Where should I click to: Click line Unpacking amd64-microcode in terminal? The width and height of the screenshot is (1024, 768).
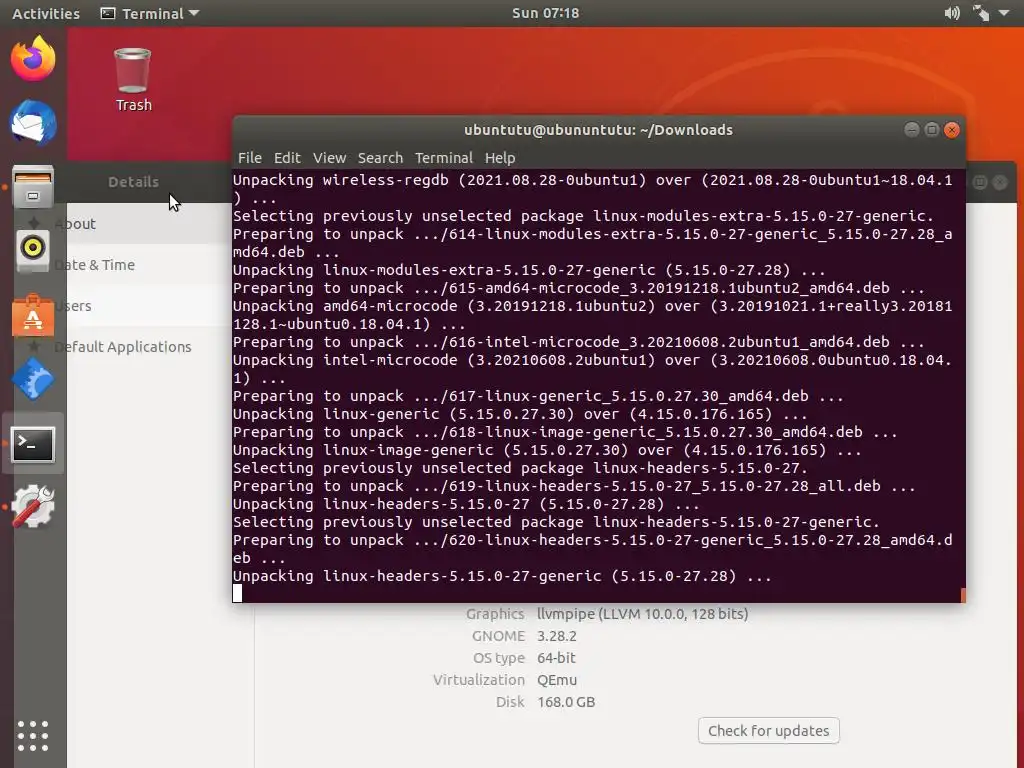(593, 315)
